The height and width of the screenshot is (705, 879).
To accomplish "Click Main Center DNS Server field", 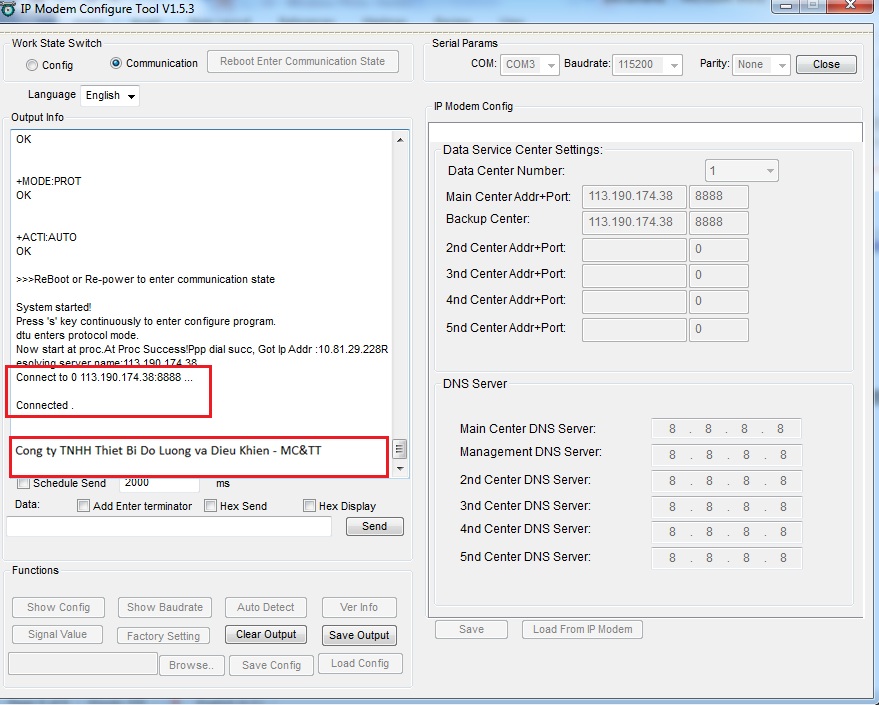I will (726, 429).
